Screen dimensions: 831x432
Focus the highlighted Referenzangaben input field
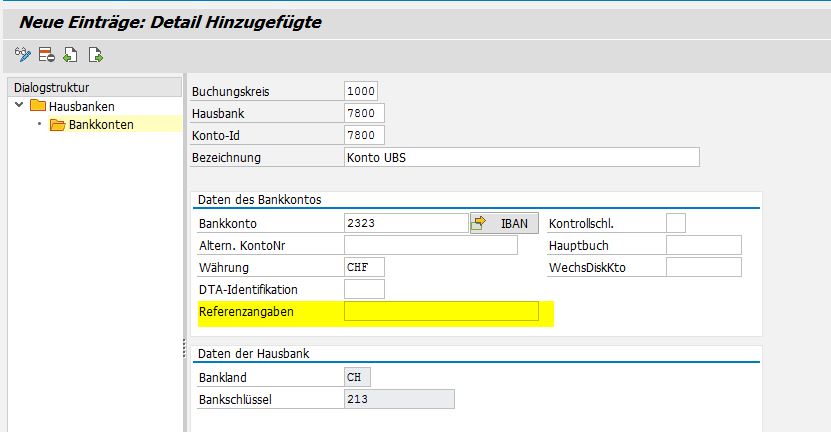pyautogui.click(x=440, y=312)
